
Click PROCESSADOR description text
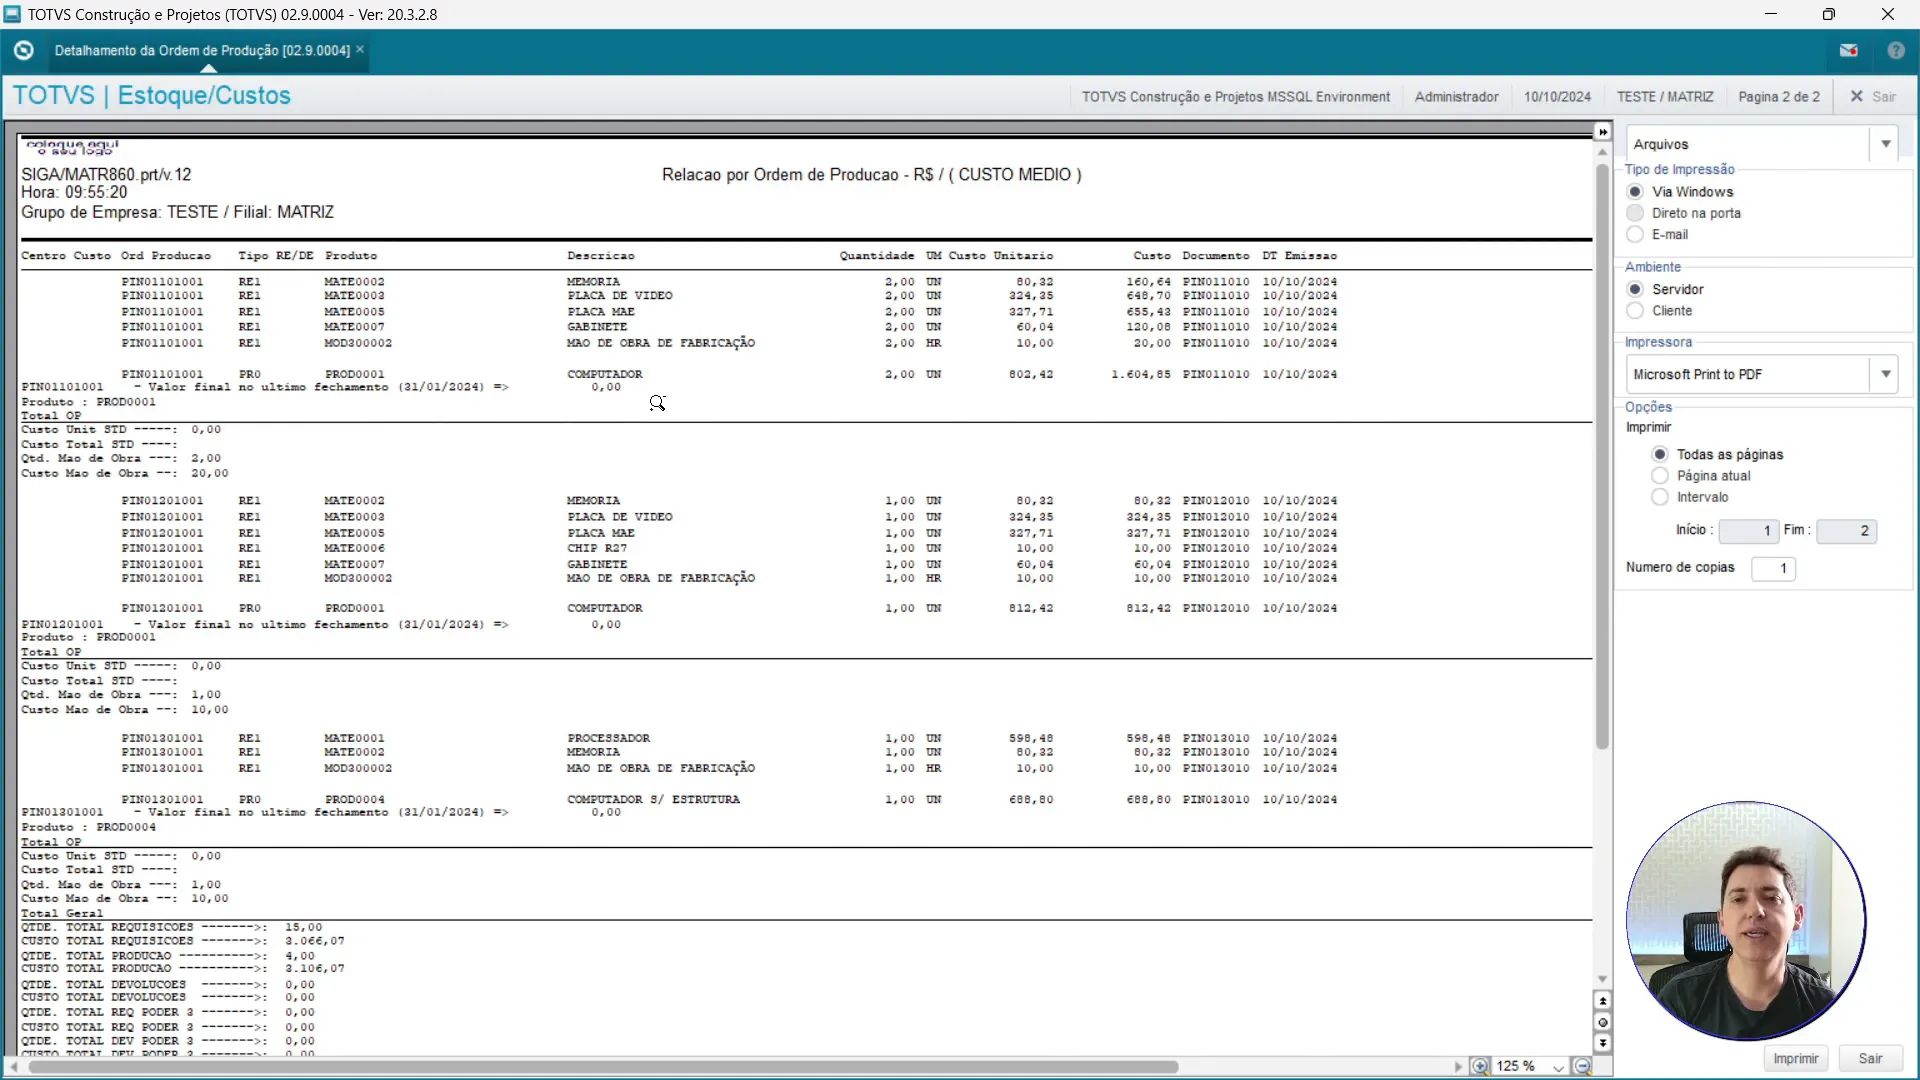608,739
